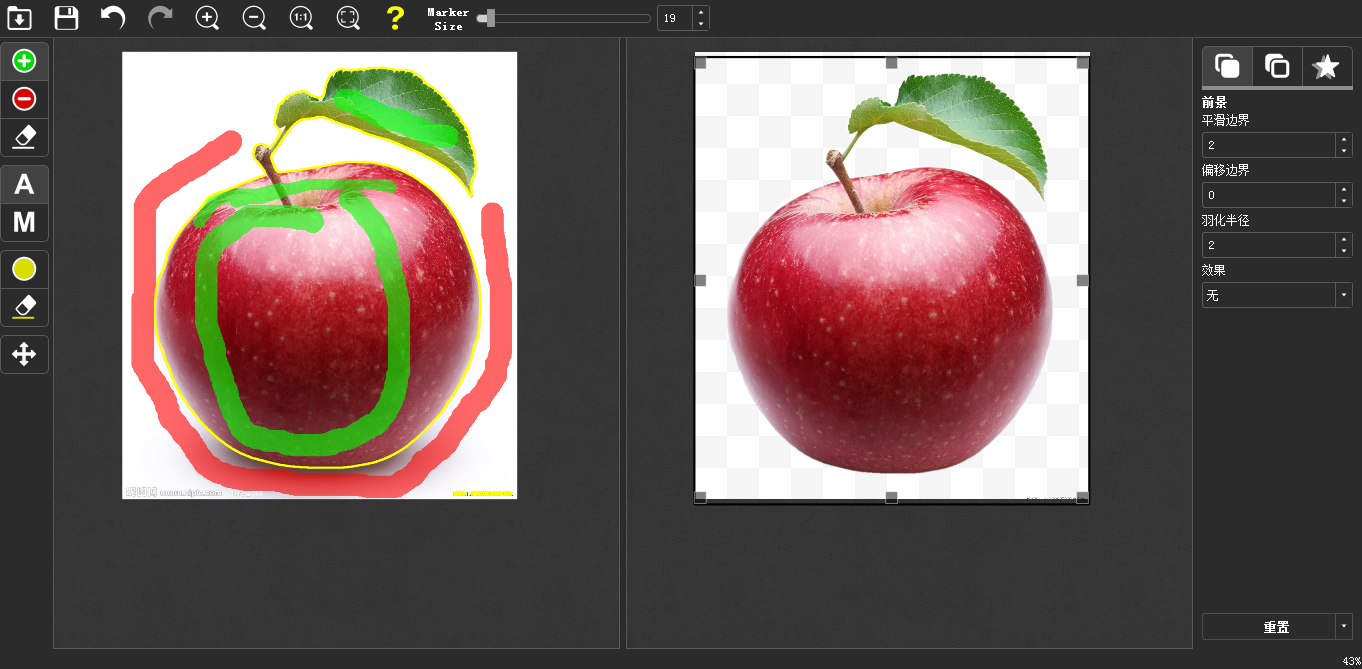Viewport: 1362px width, 669px height.
Task: Set zoom to 1:1 actual size
Action: coord(301,18)
